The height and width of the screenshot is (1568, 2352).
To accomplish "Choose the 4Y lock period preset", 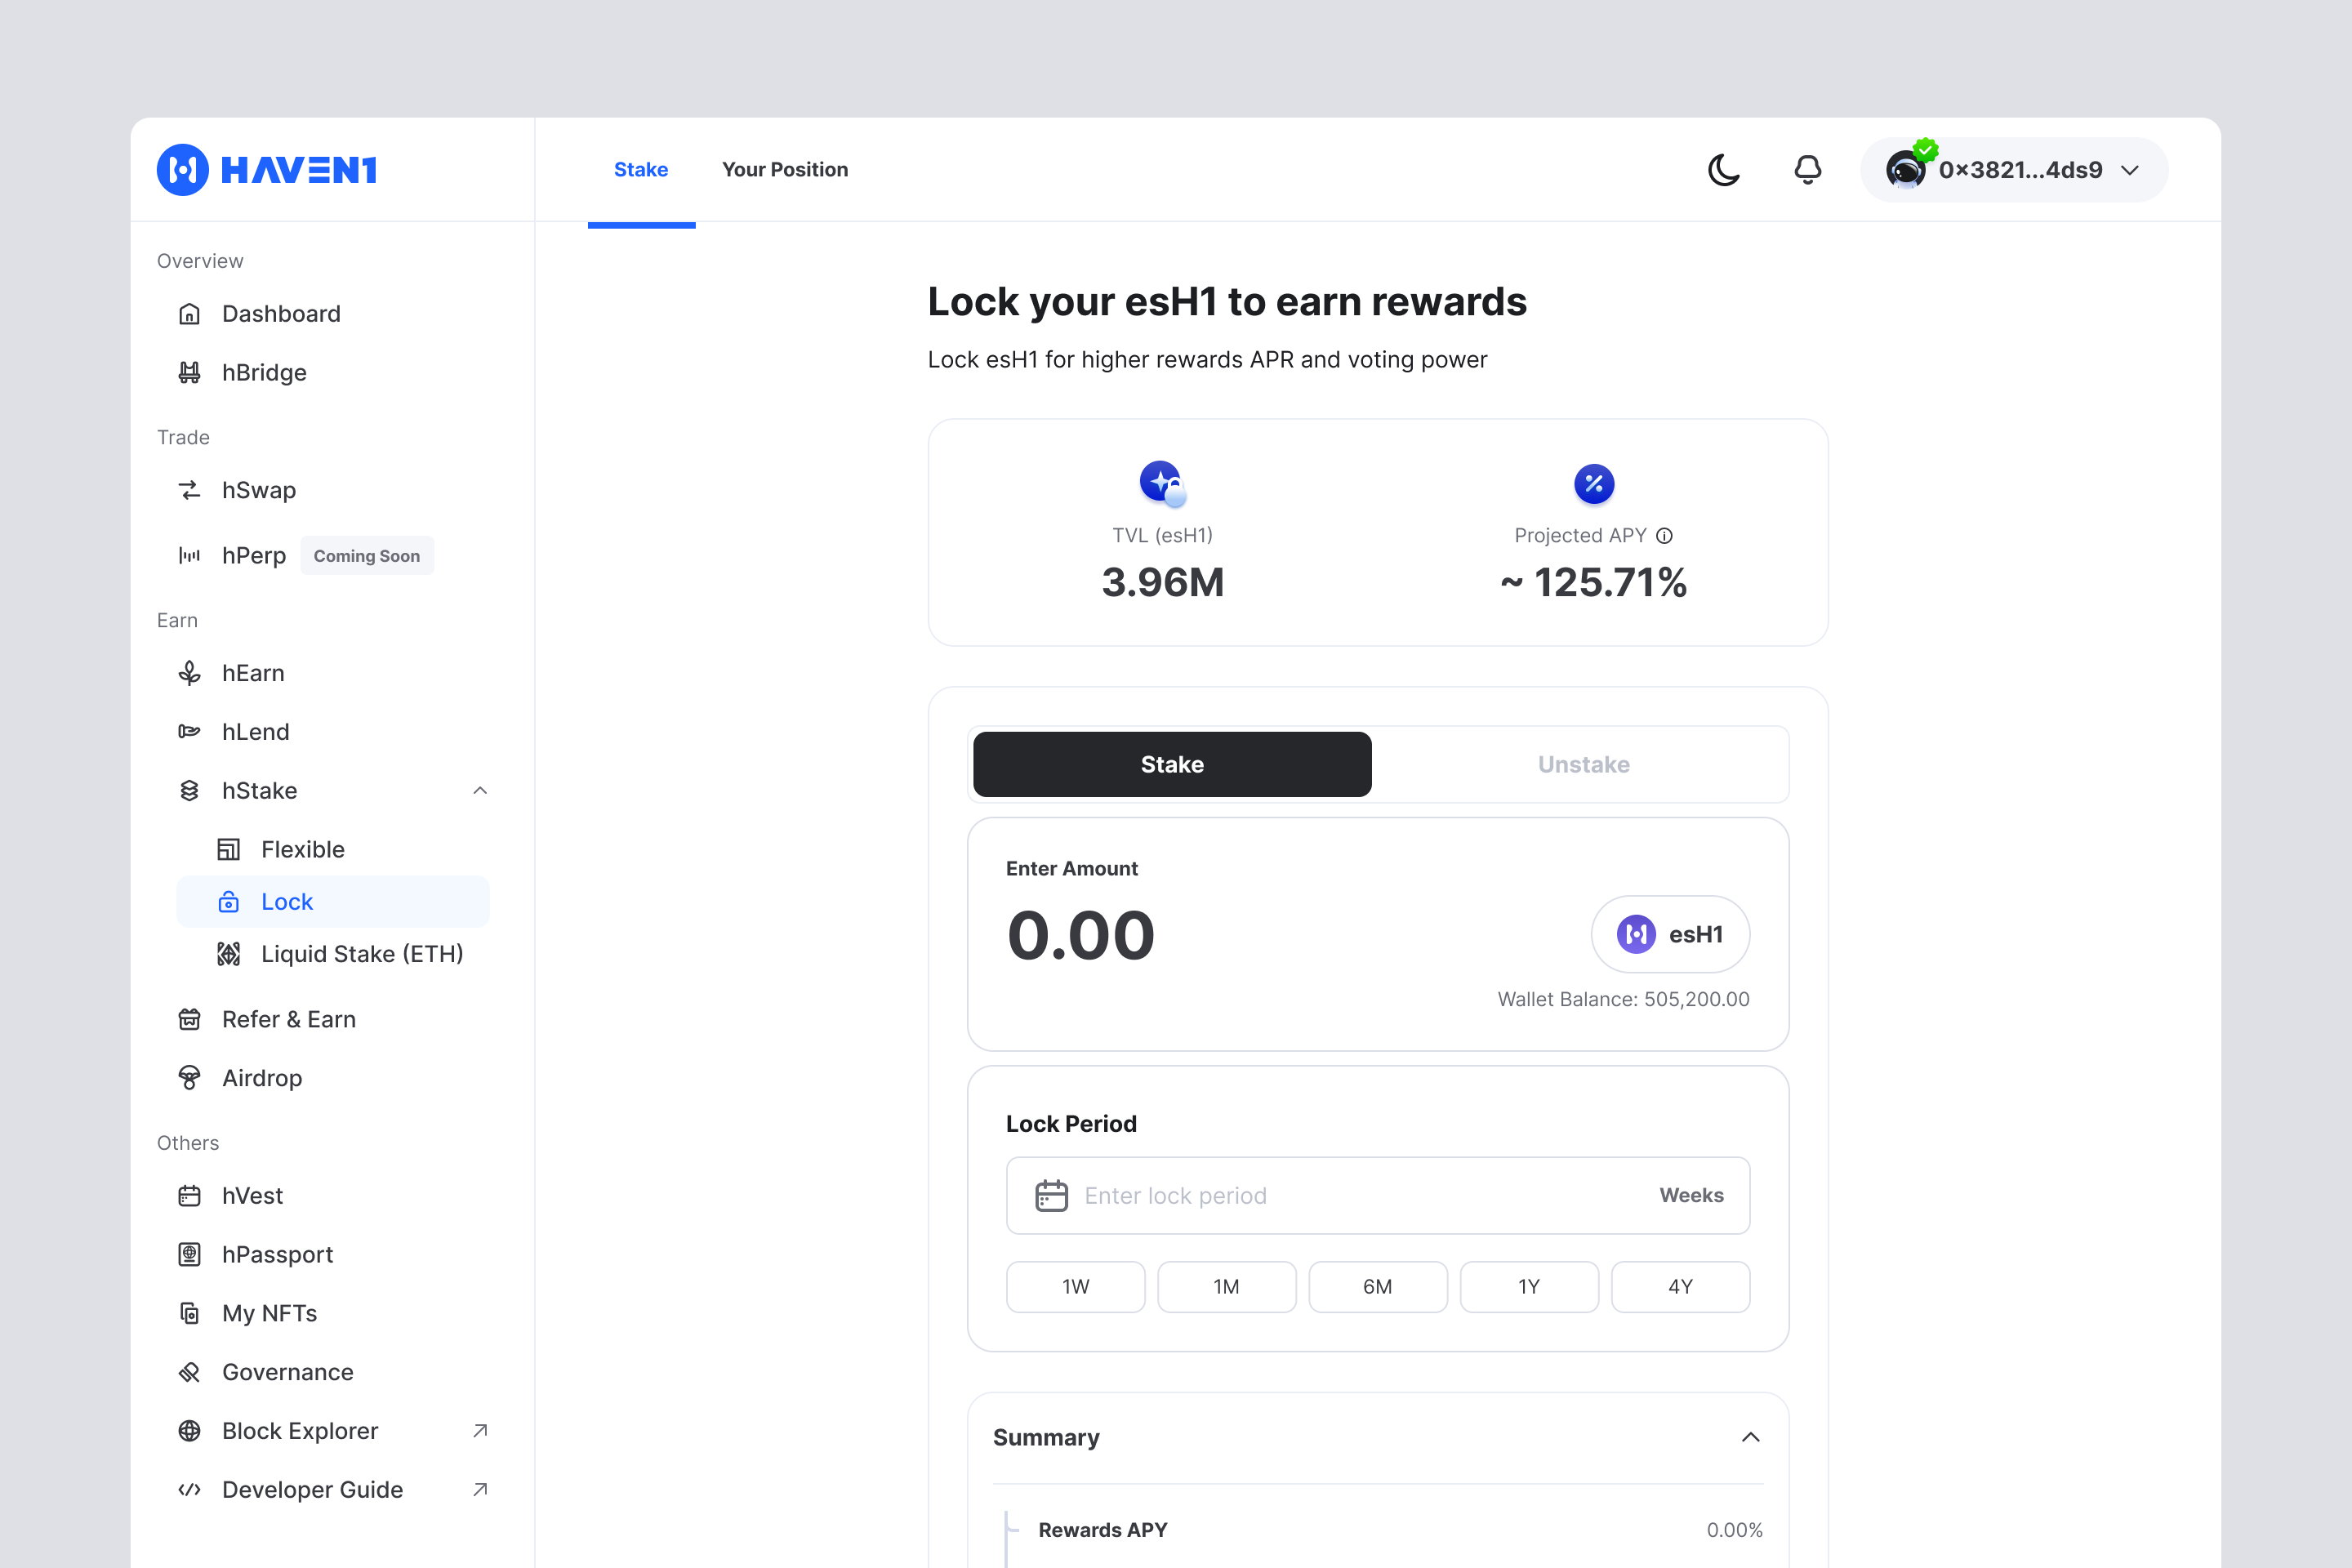I will (1679, 1287).
